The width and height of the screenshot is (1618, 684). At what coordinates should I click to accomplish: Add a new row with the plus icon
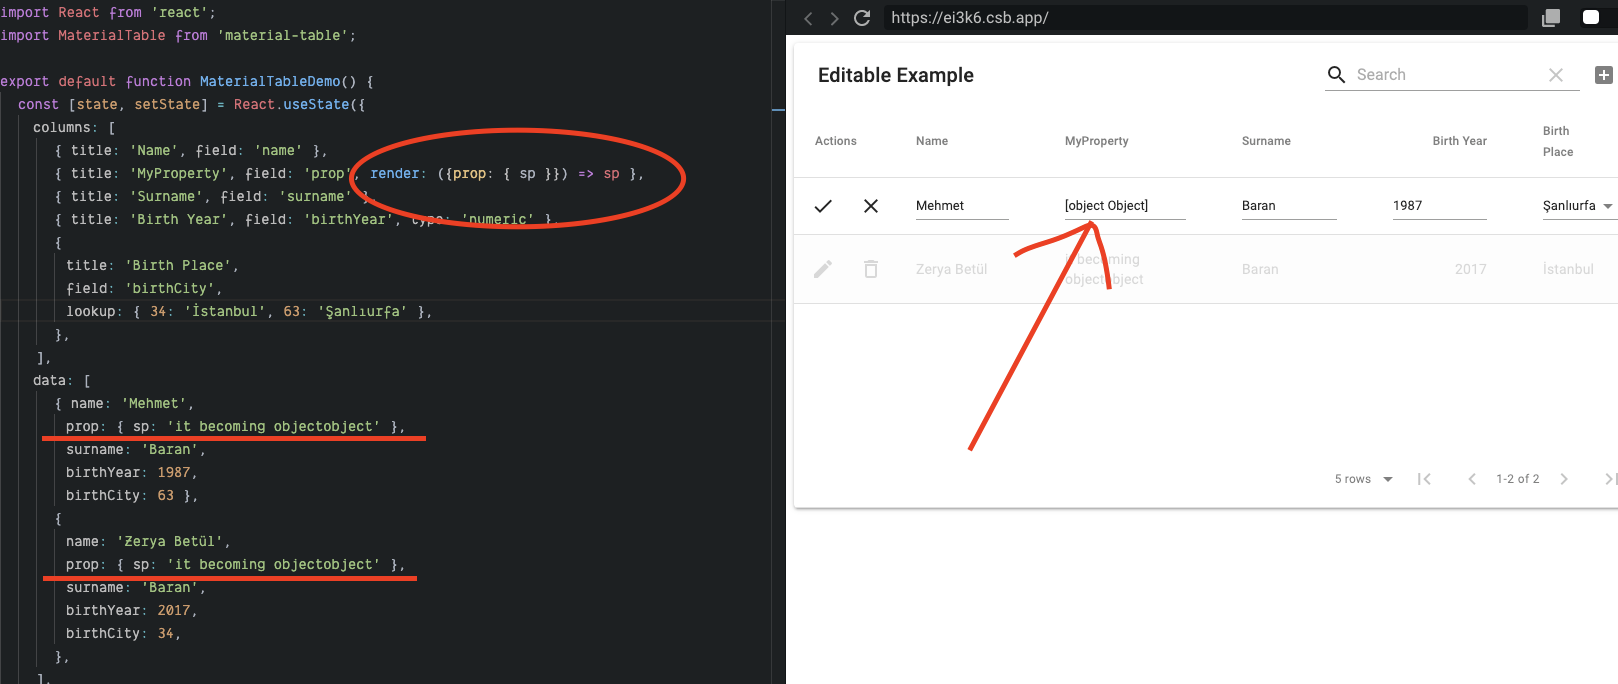(1603, 75)
